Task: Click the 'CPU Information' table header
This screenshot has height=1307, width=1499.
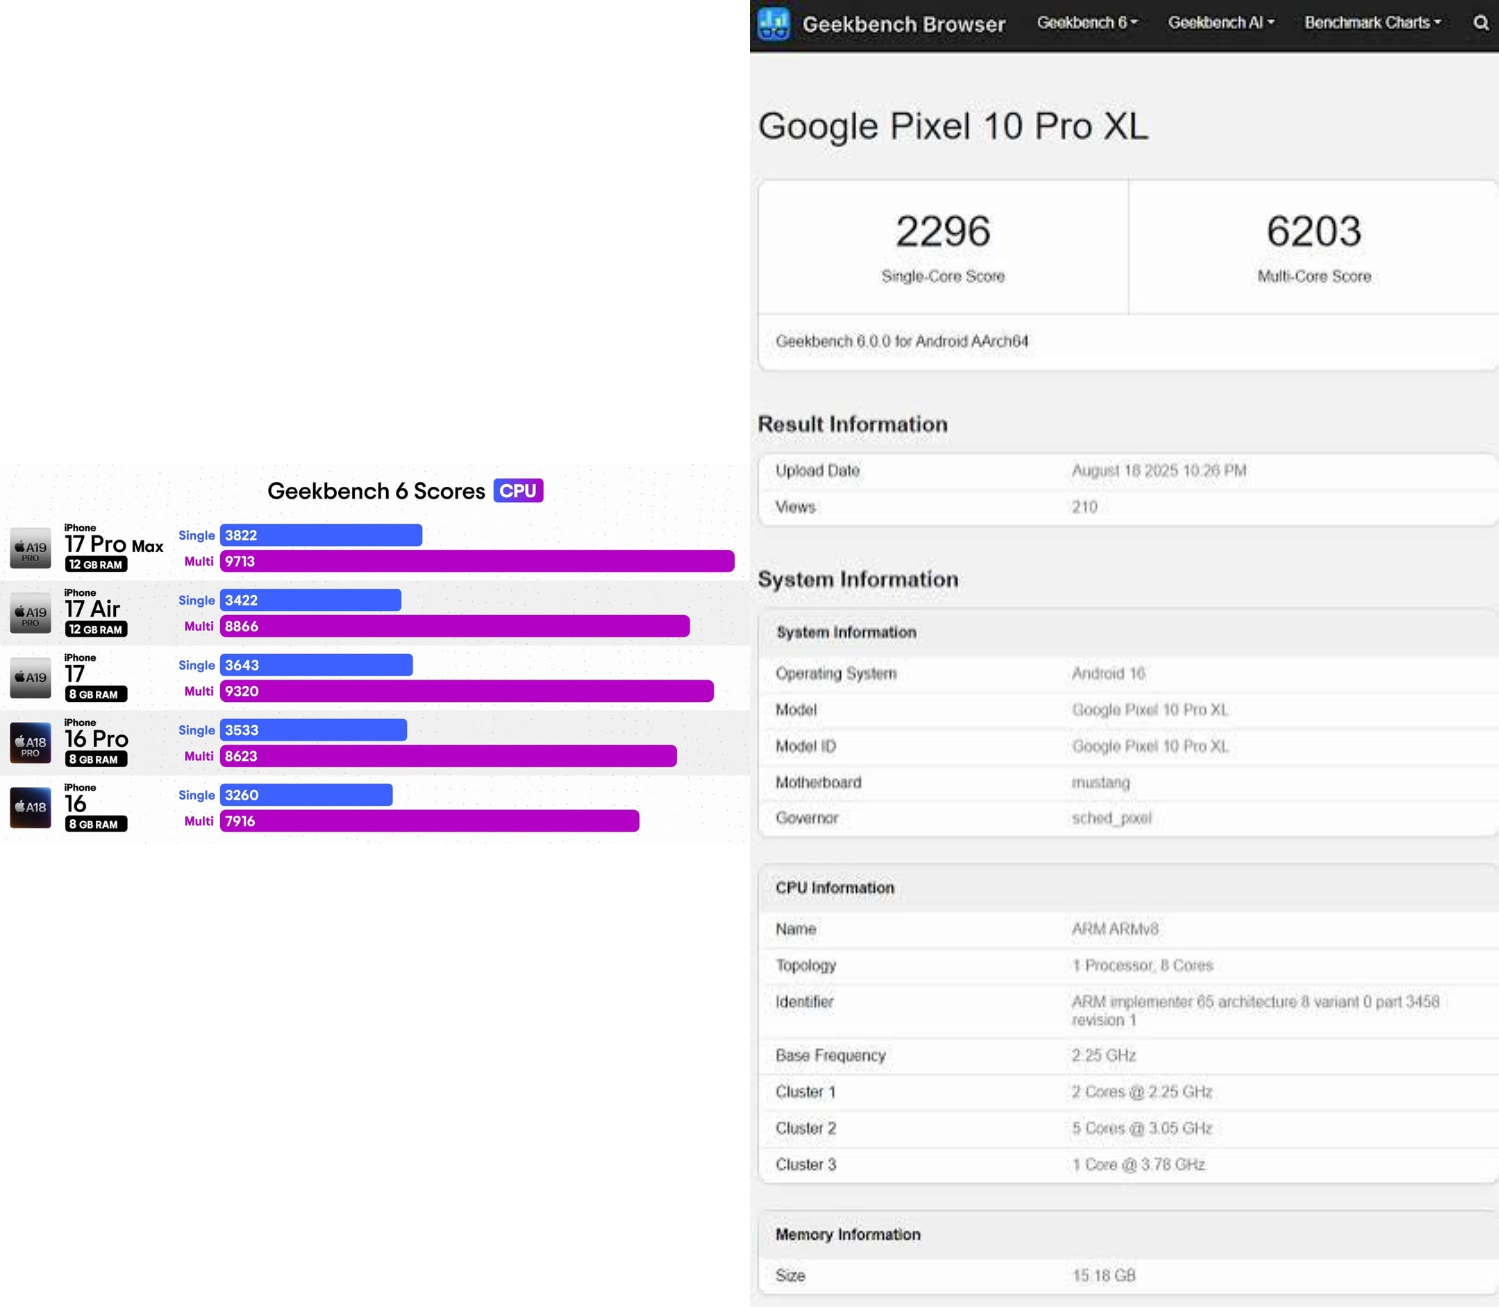Action: coord(835,888)
